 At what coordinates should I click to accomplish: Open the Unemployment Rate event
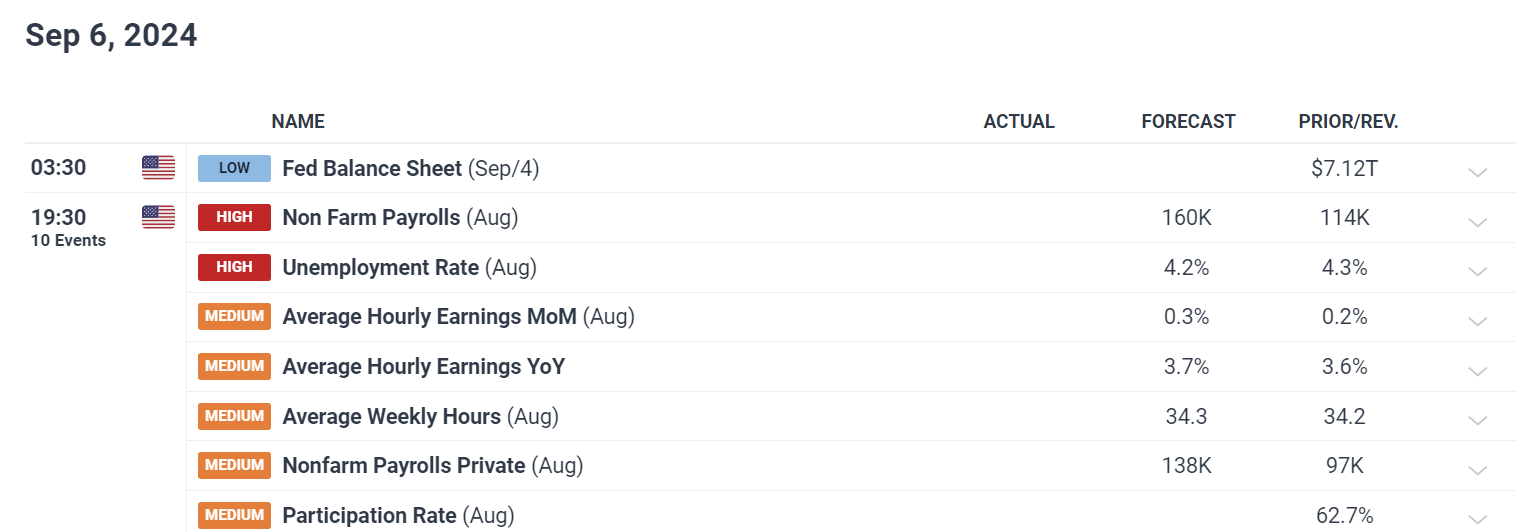[381, 267]
